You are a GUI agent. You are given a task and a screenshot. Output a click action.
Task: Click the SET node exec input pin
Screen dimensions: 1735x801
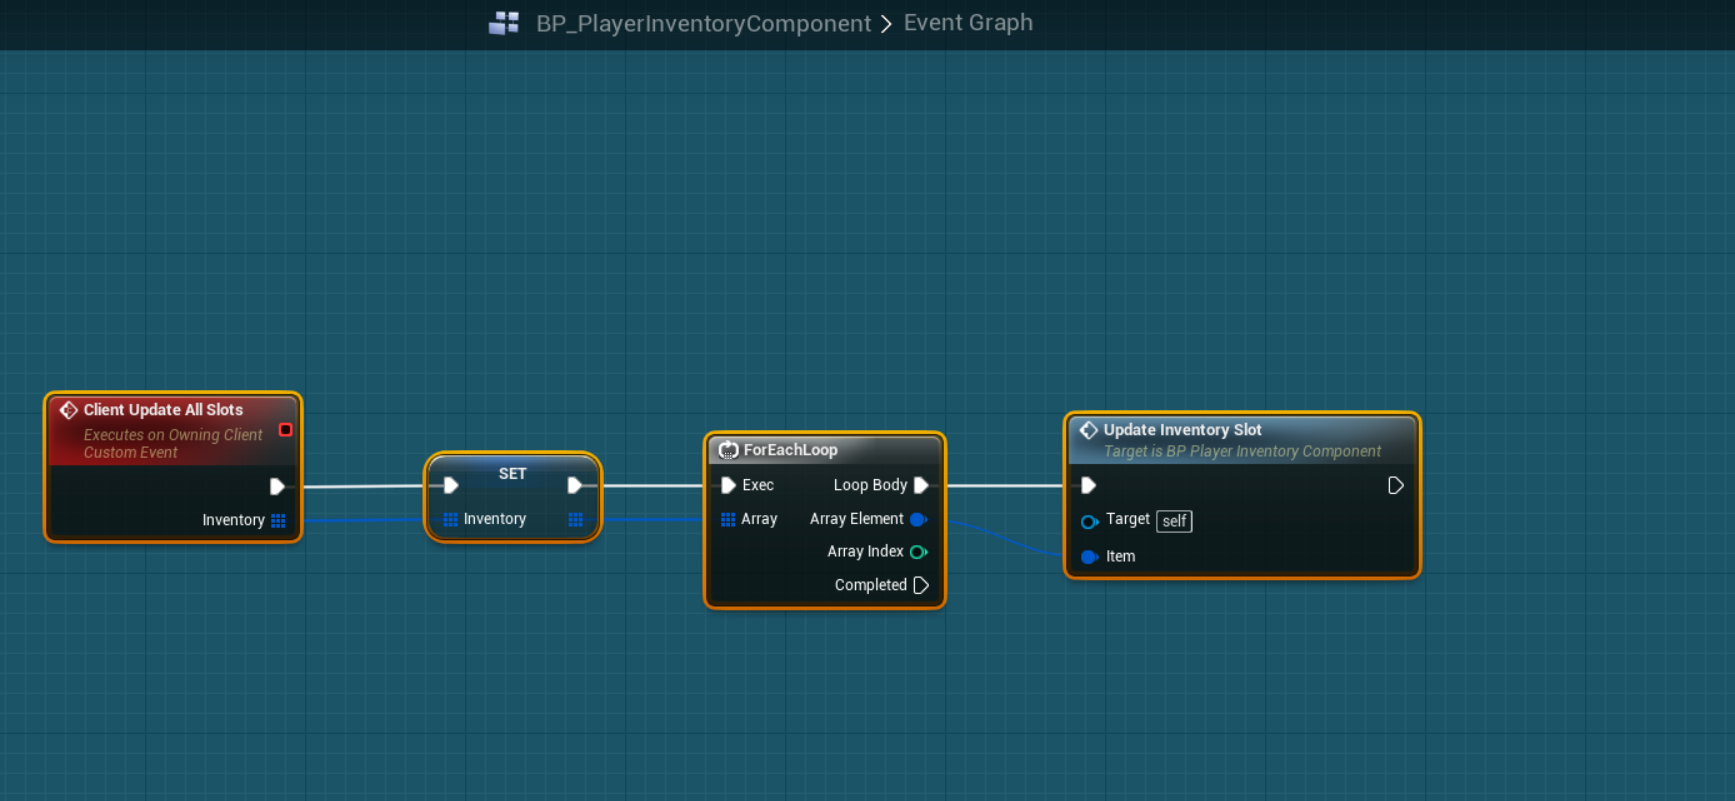pyautogui.click(x=451, y=485)
